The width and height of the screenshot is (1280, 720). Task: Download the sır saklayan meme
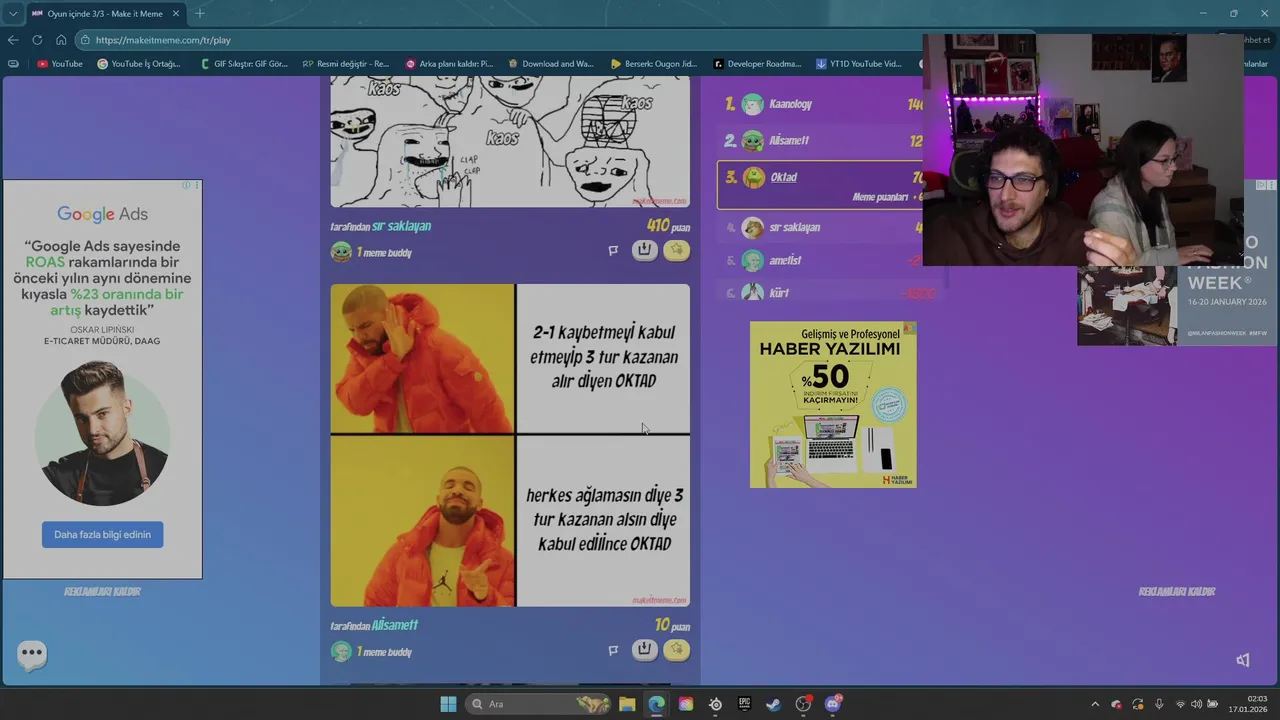coord(645,250)
